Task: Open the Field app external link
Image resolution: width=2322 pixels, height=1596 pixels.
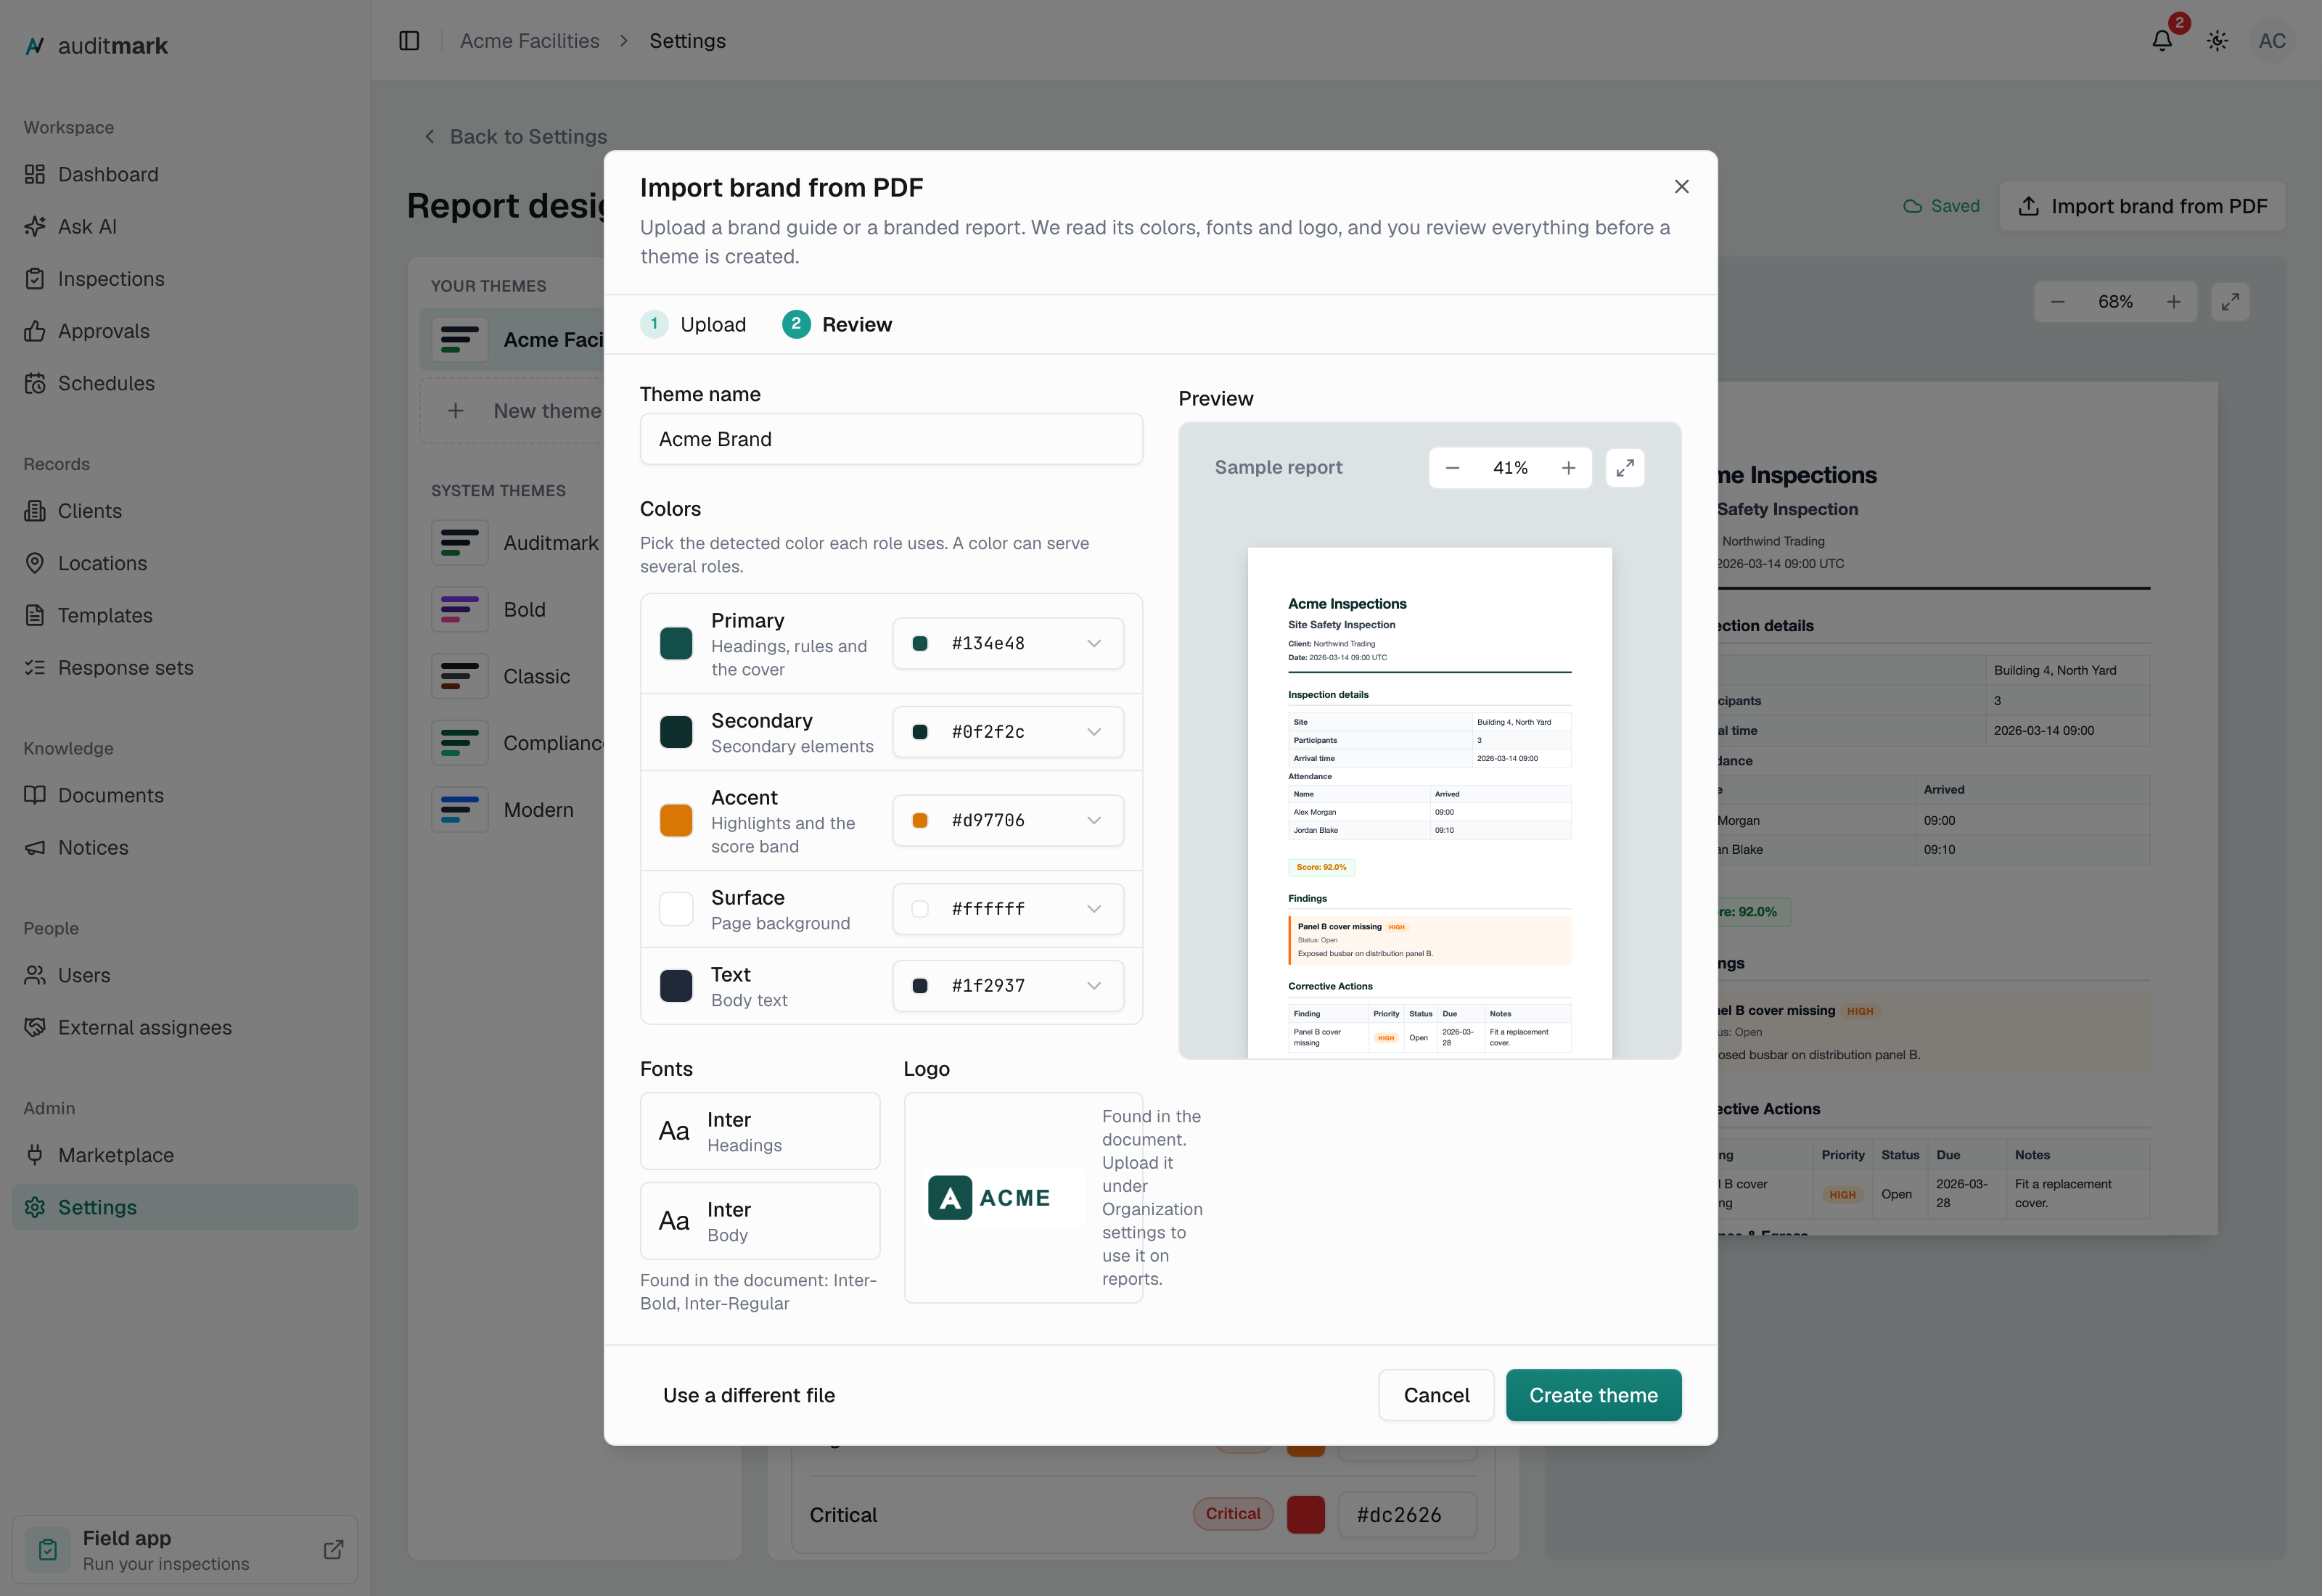Action: 333,1549
